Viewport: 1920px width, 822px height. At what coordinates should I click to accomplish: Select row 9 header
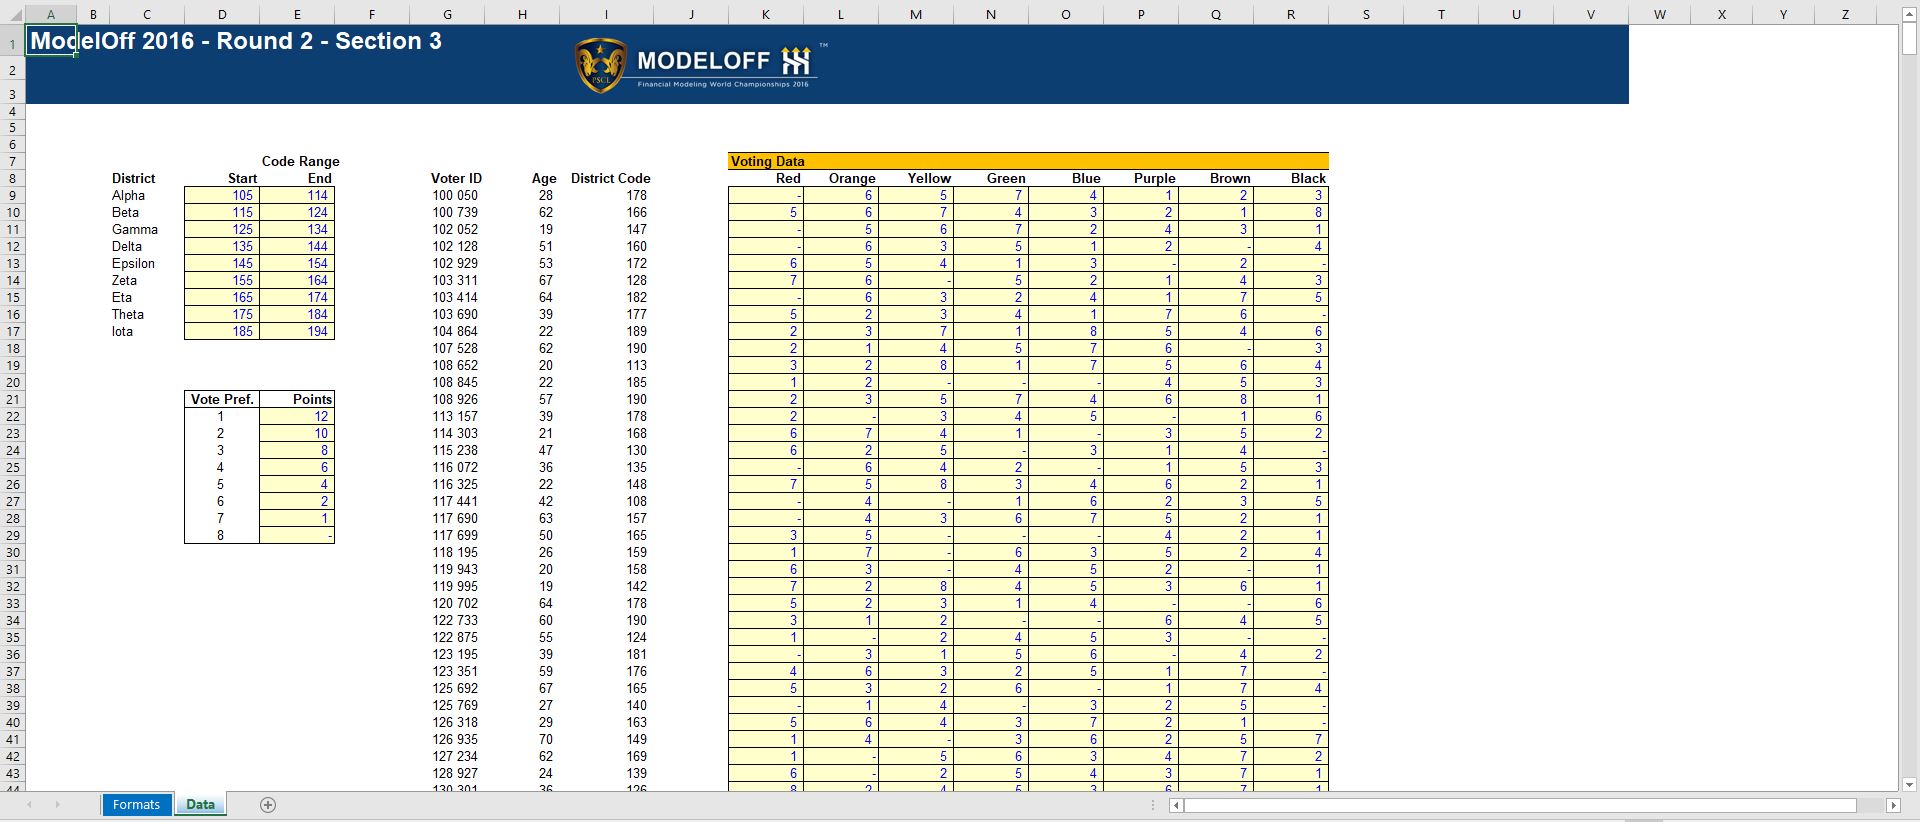(x=12, y=196)
